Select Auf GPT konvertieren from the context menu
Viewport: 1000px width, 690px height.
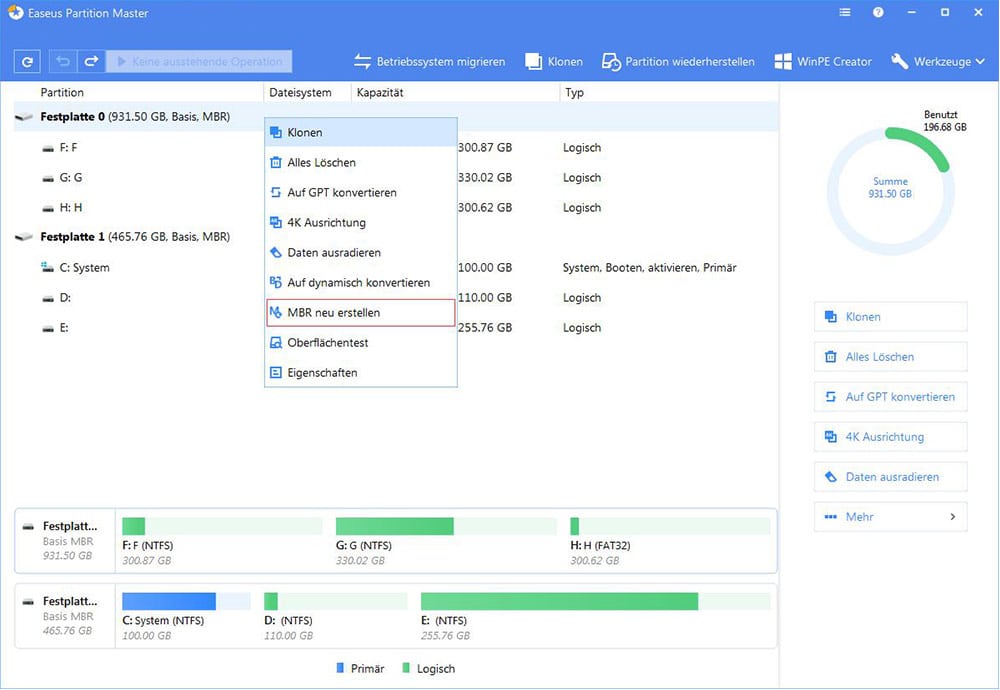tap(335, 192)
